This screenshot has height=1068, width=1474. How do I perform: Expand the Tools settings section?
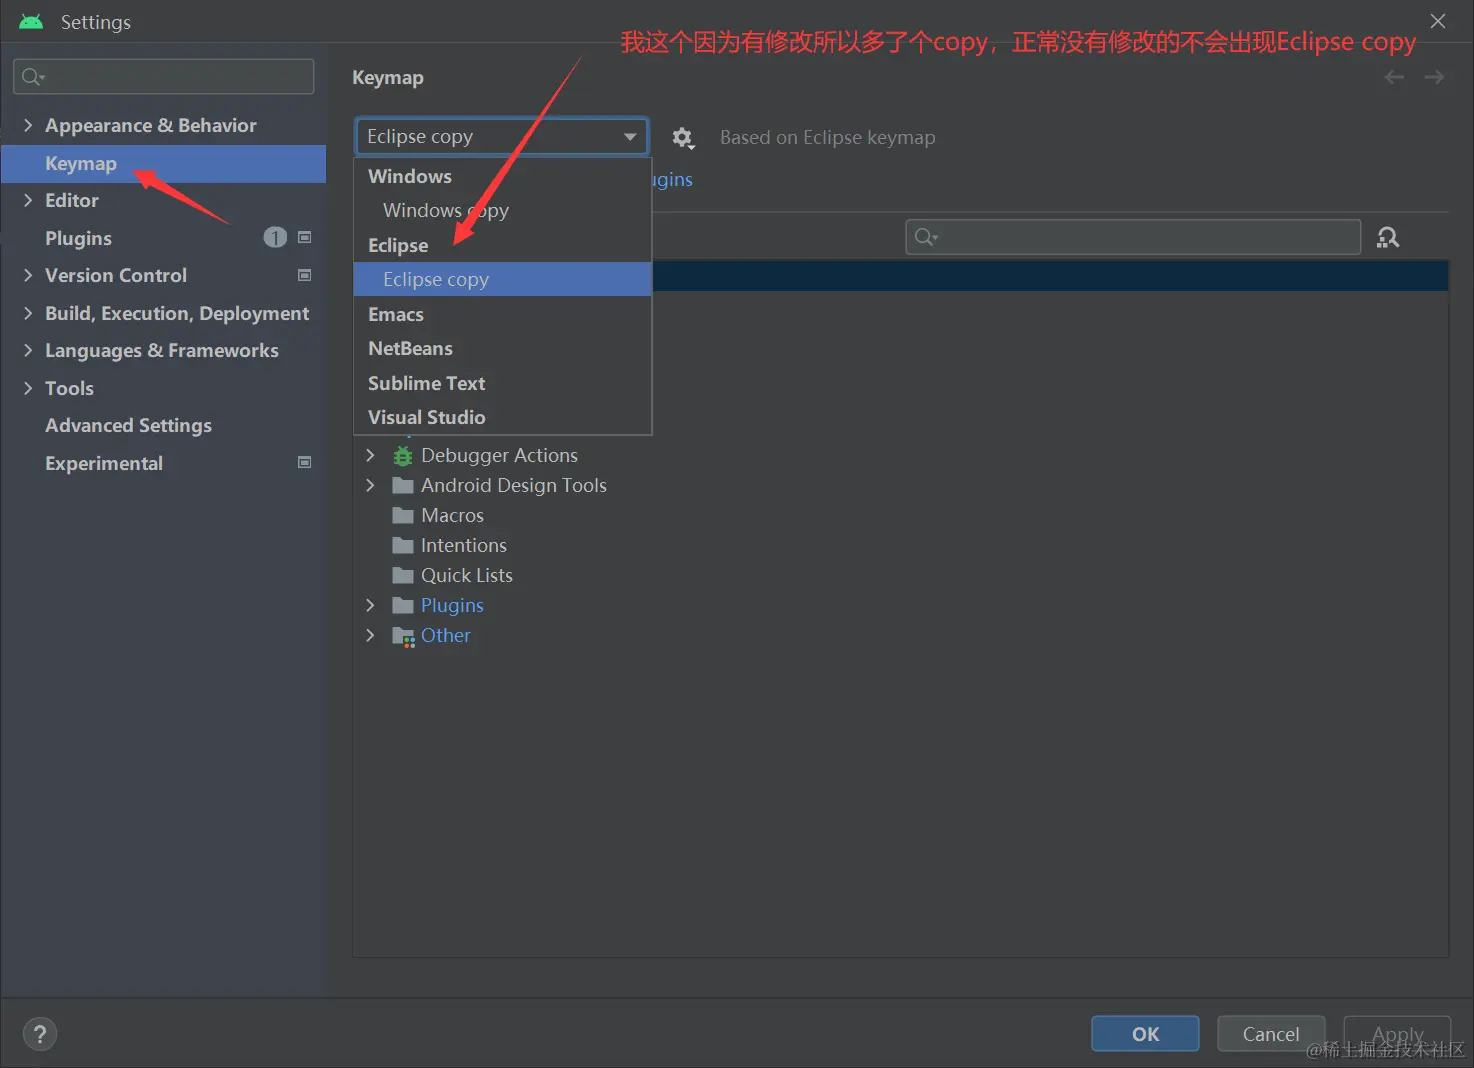click(x=28, y=388)
